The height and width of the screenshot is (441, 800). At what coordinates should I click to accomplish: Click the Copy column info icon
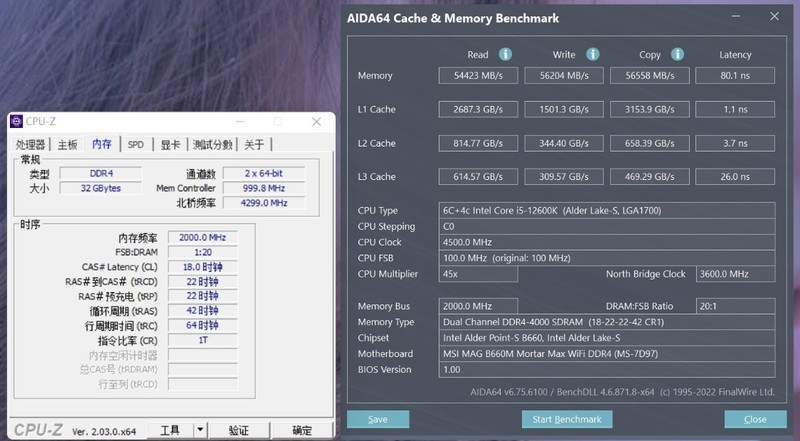click(678, 54)
